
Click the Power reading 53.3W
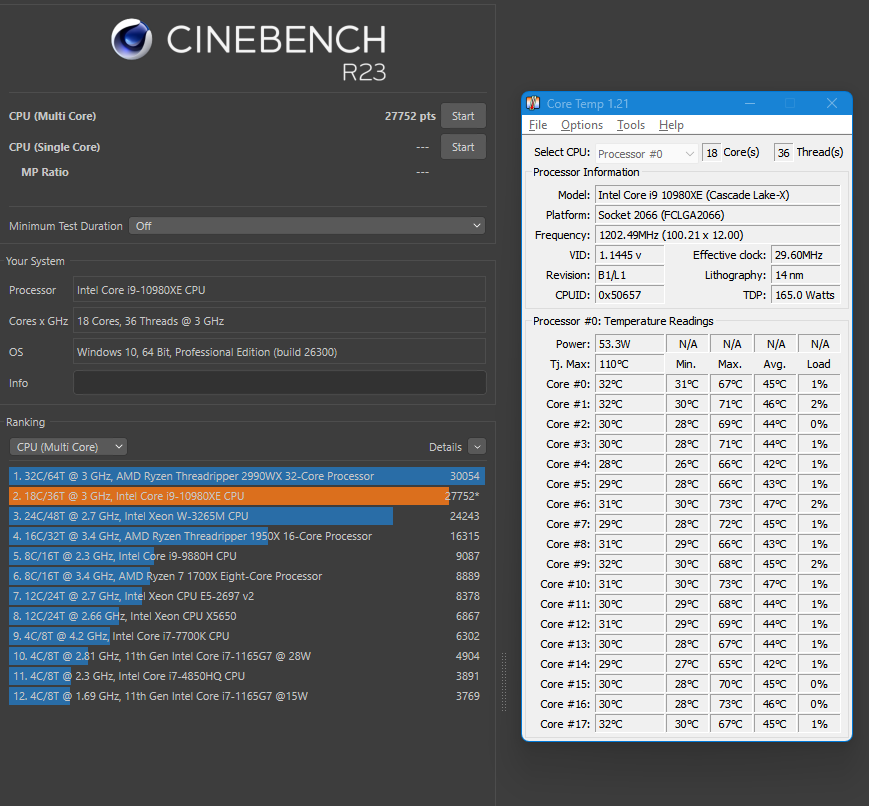point(630,344)
